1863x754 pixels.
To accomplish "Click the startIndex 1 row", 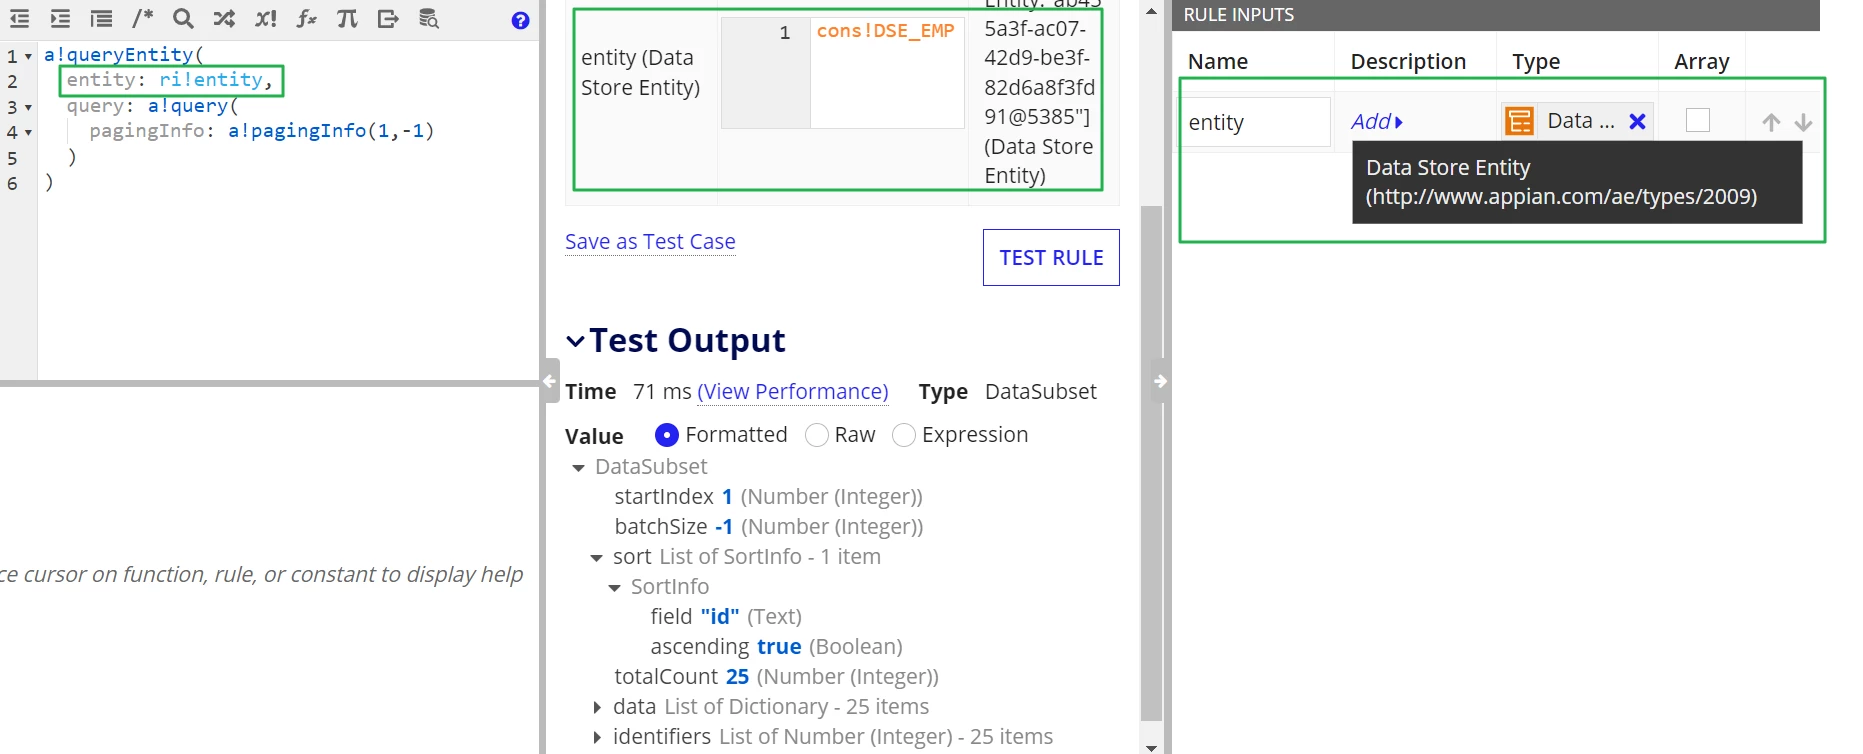I will coord(768,497).
